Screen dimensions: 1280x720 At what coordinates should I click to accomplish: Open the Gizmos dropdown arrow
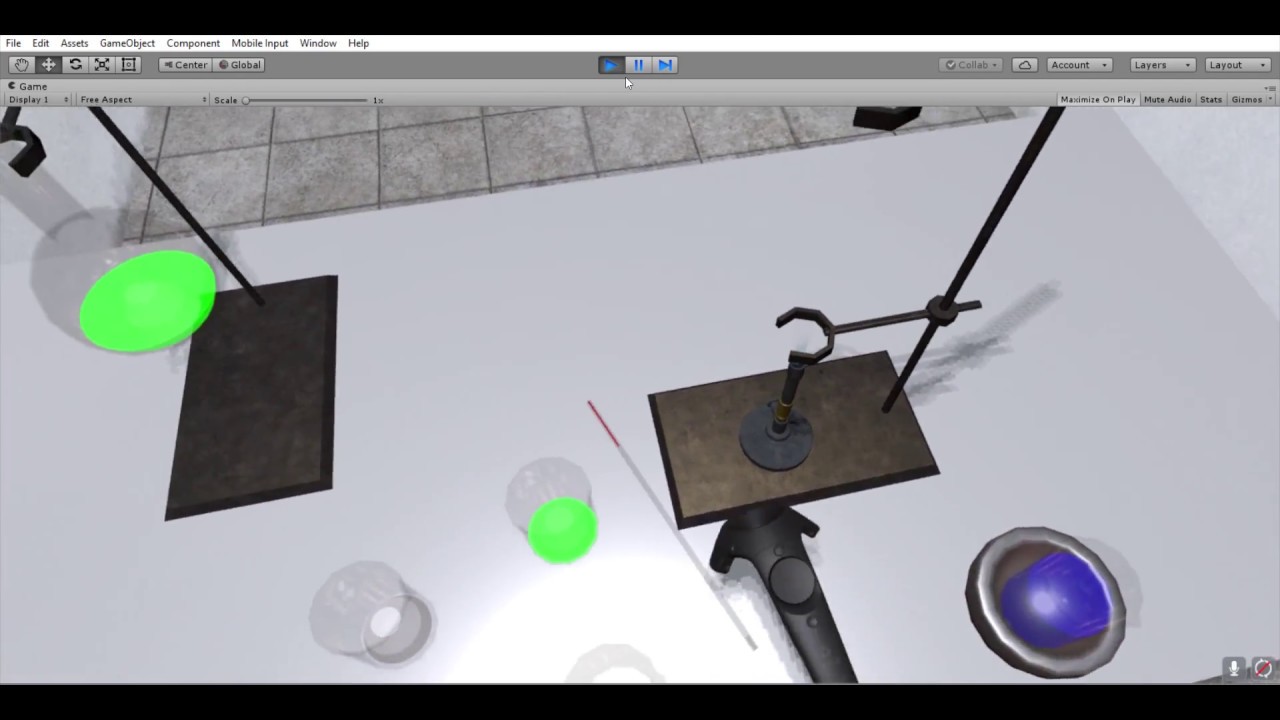click(x=1270, y=100)
